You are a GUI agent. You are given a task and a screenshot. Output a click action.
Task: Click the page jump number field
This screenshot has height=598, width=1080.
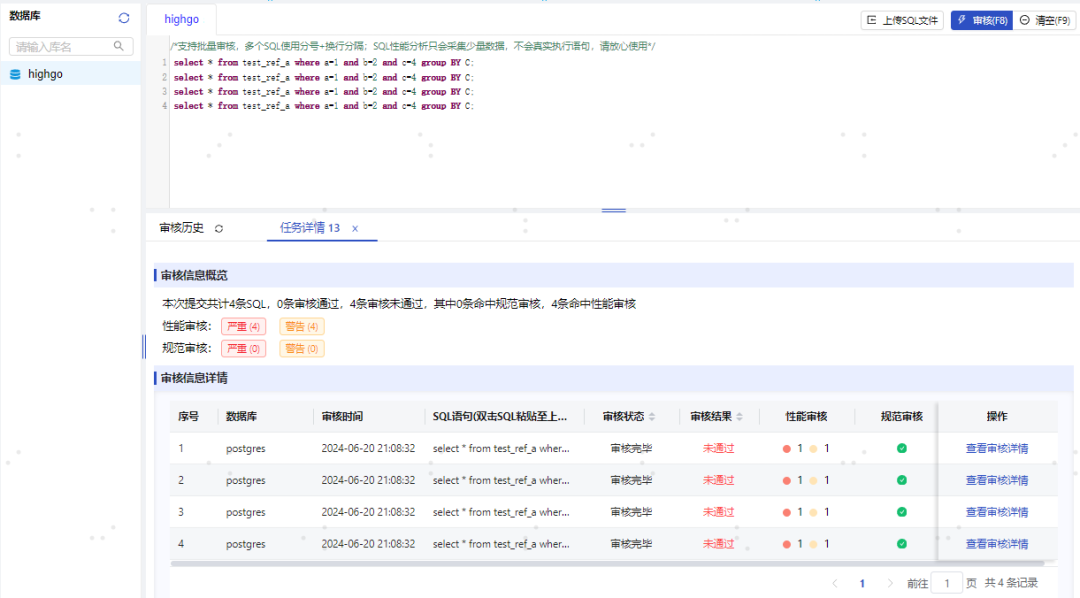[946, 584]
